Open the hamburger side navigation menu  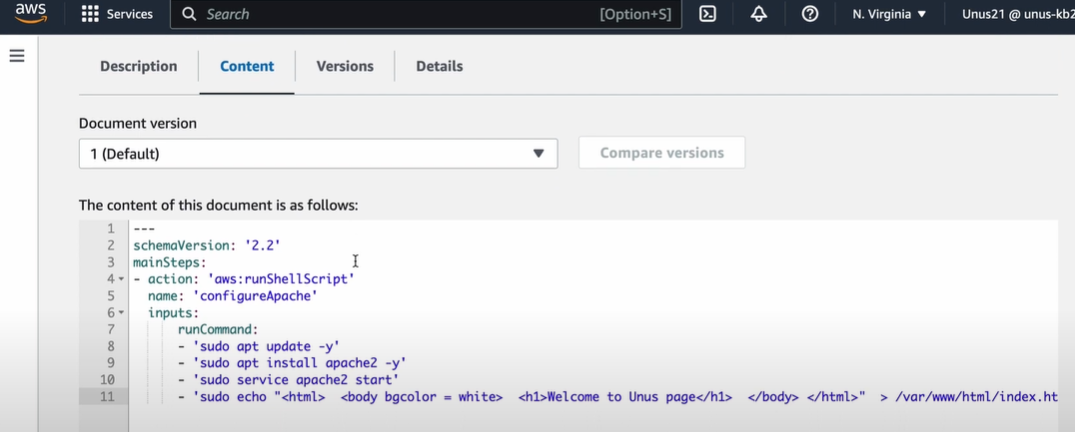(17, 56)
